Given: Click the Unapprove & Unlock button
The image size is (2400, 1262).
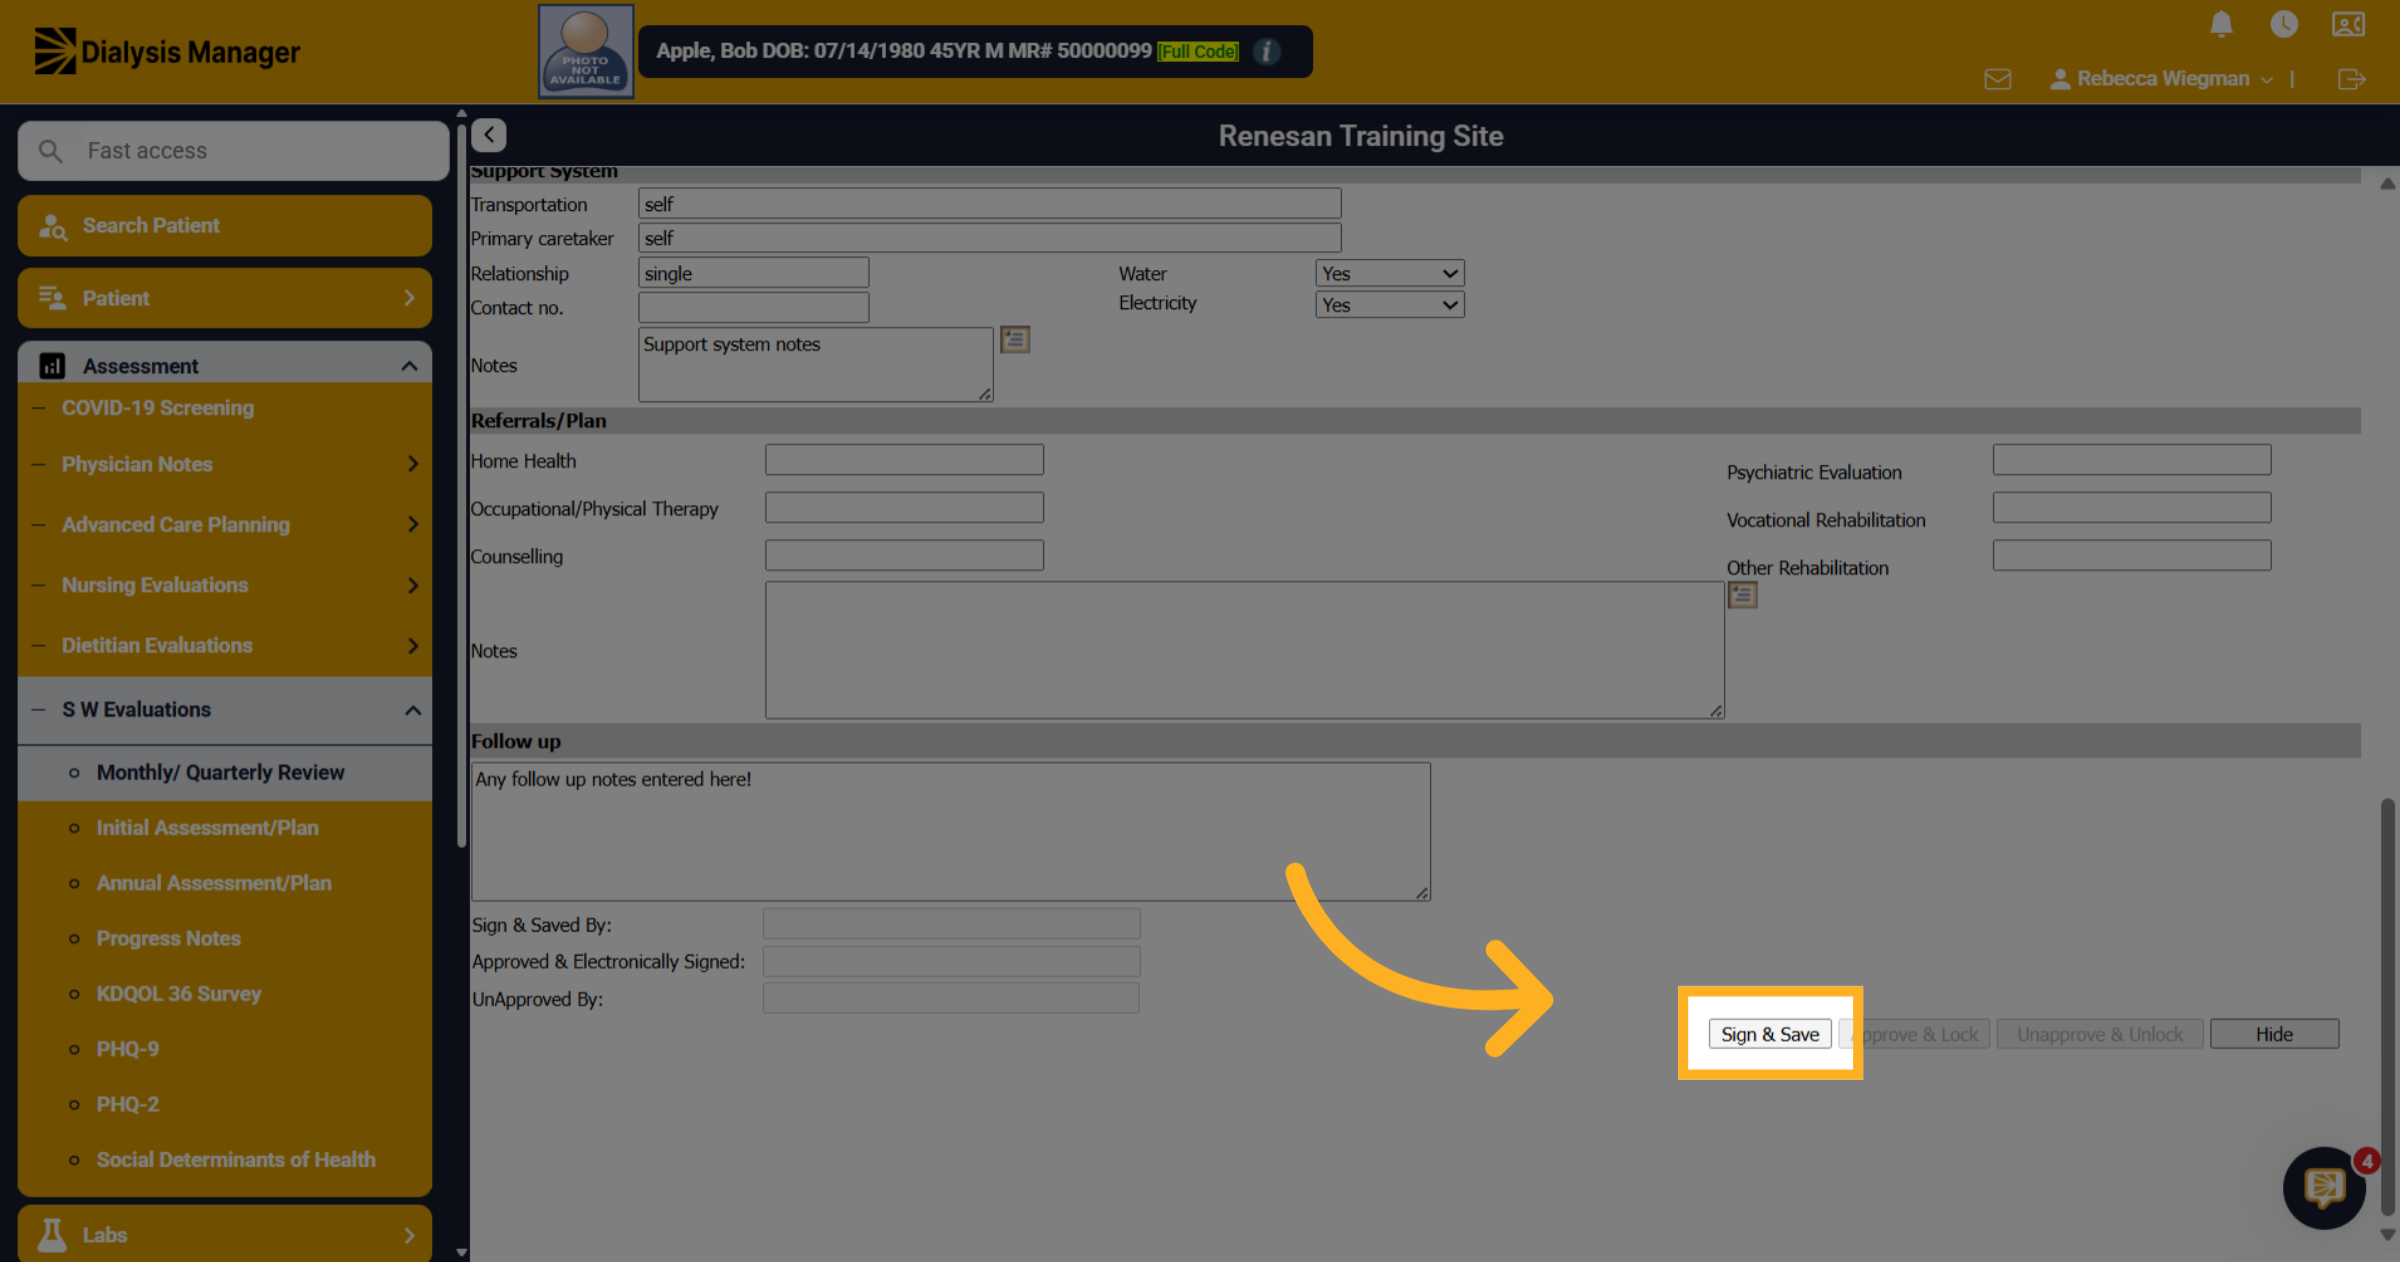Looking at the screenshot, I should coord(2099,1034).
